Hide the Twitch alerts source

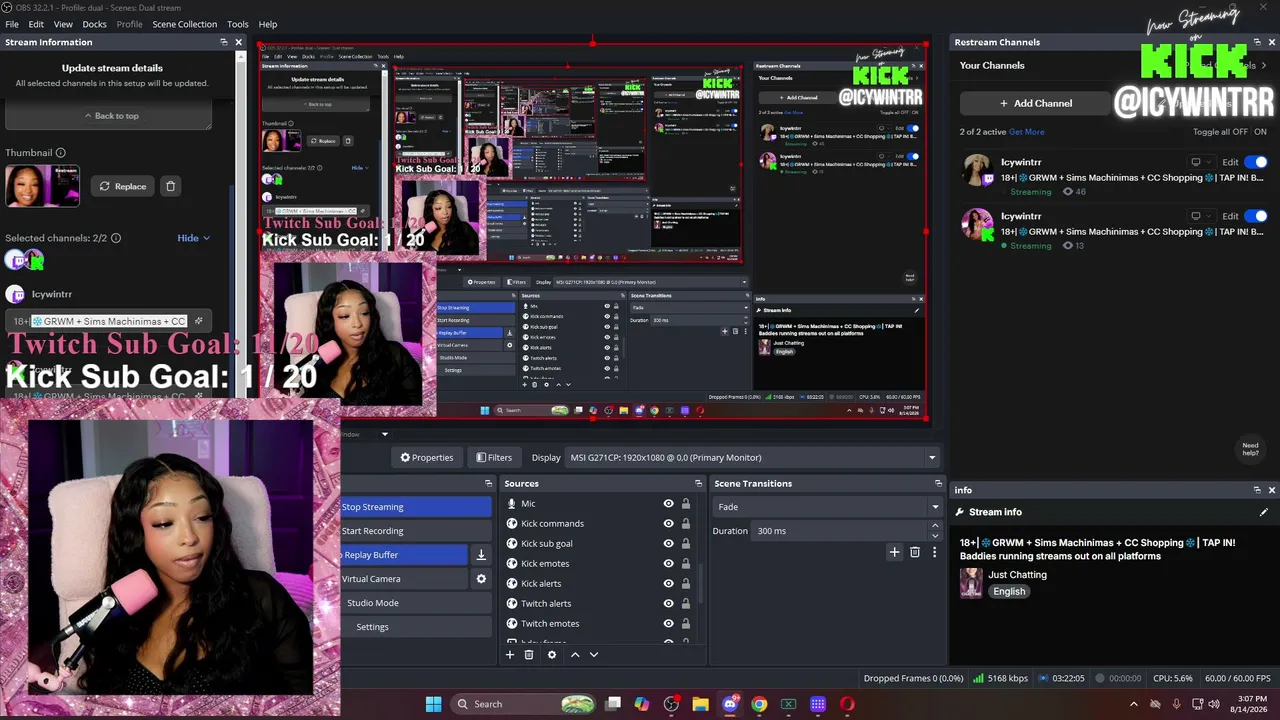point(668,604)
